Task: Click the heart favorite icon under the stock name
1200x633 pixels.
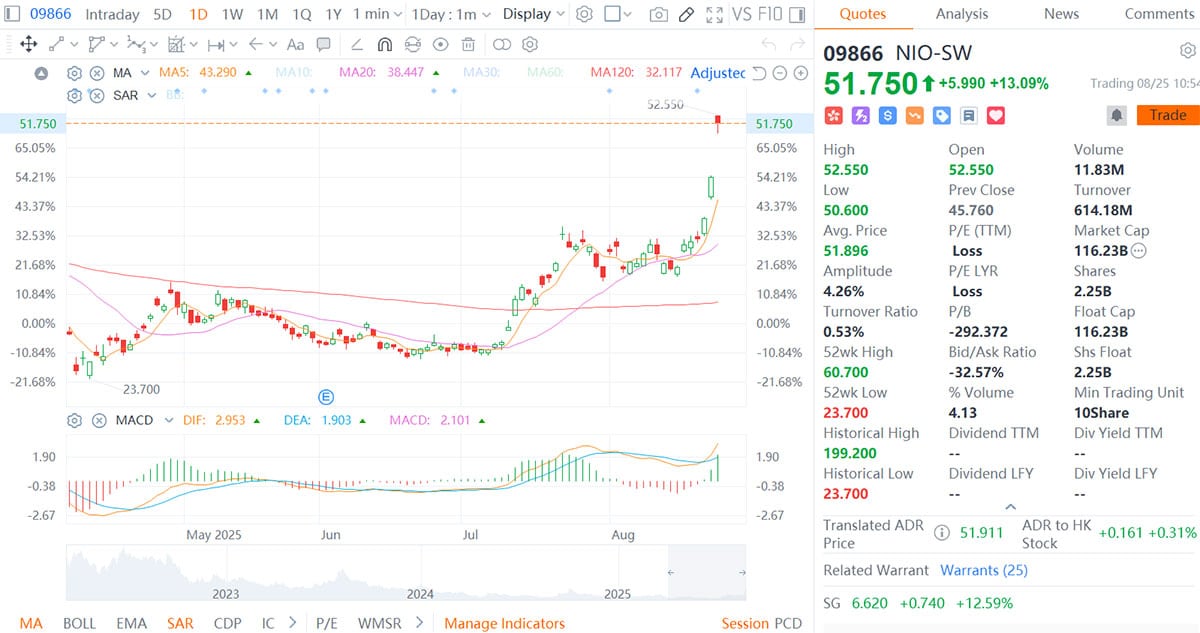Action: click(995, 115)
